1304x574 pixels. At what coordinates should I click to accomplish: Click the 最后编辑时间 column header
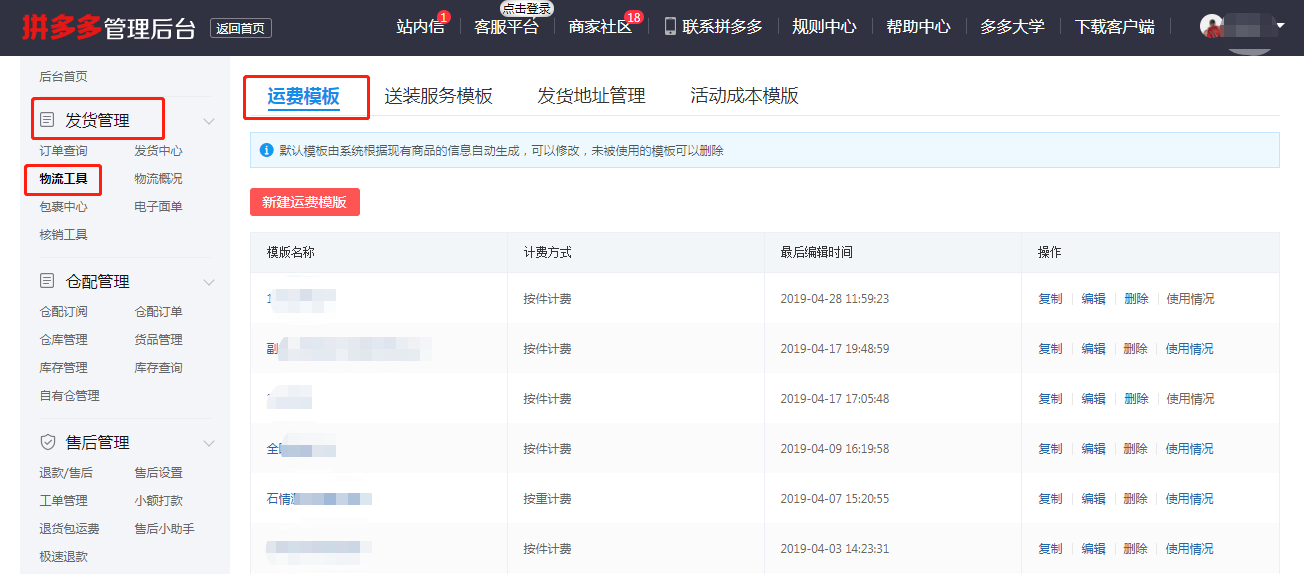pos(816,253)
